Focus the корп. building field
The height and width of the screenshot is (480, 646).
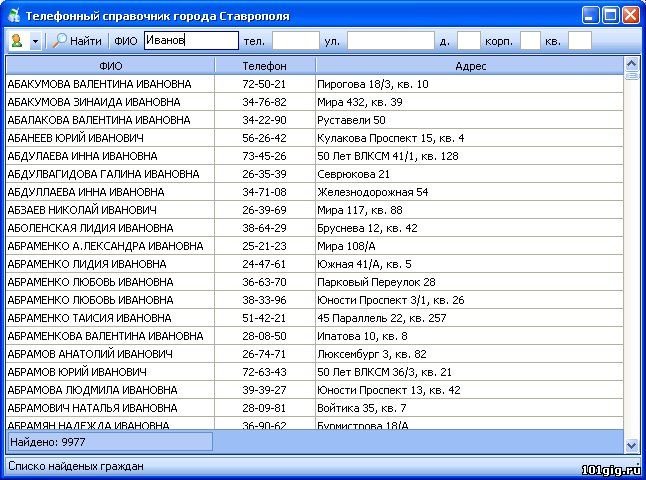click(x=530, y=41)
